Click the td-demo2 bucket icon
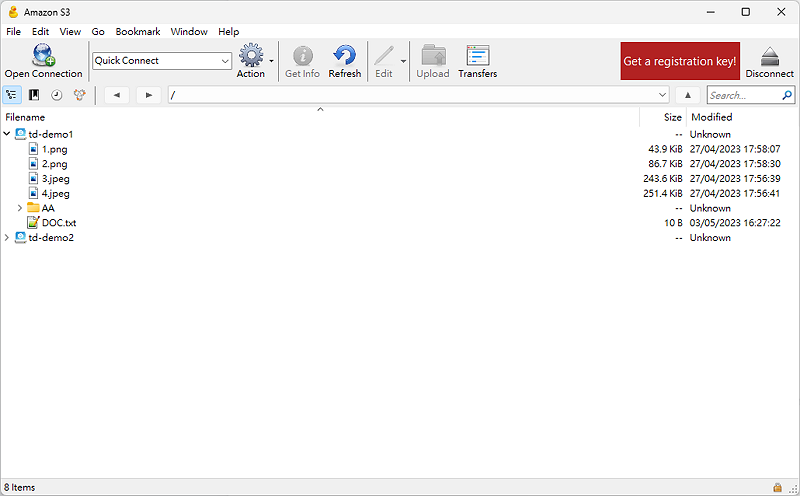This screenshot has width=800, height=496. 20,237
